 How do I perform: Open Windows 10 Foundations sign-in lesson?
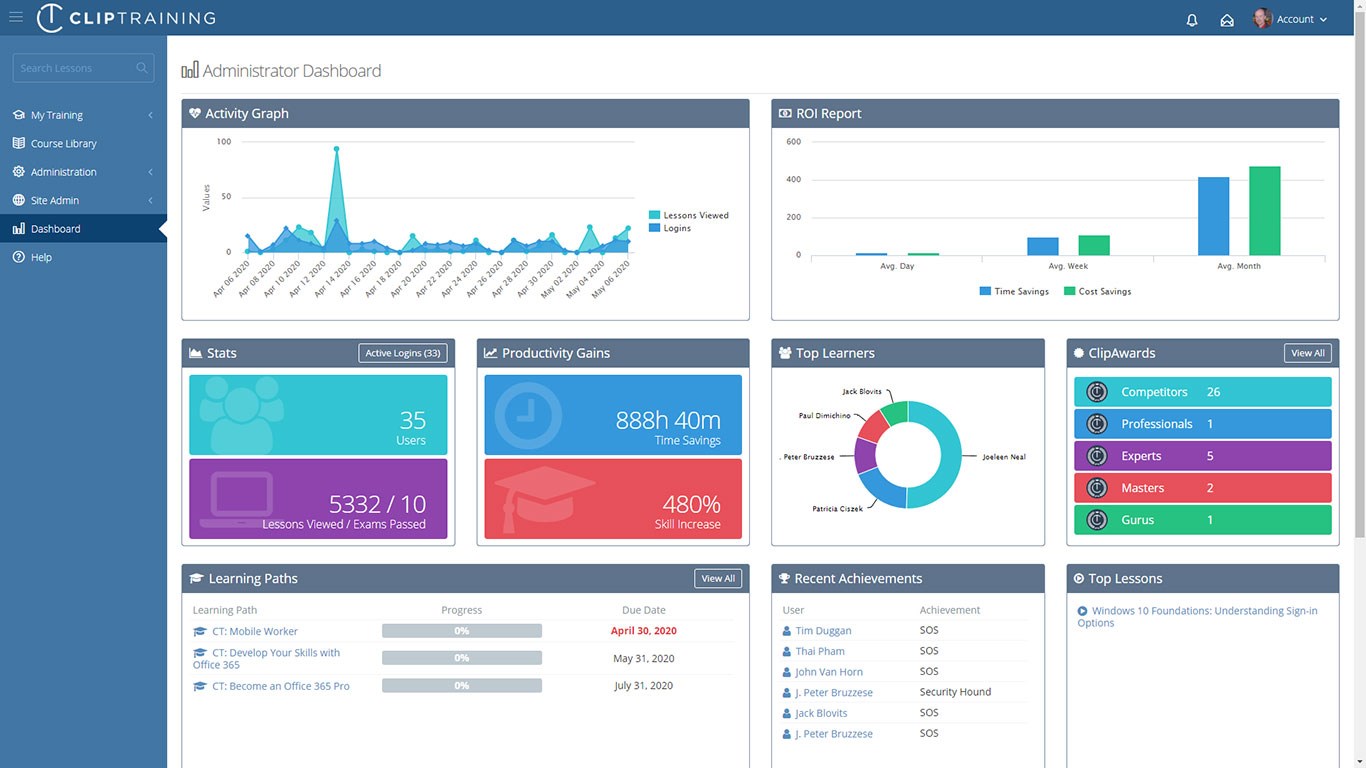[1197, 616]
